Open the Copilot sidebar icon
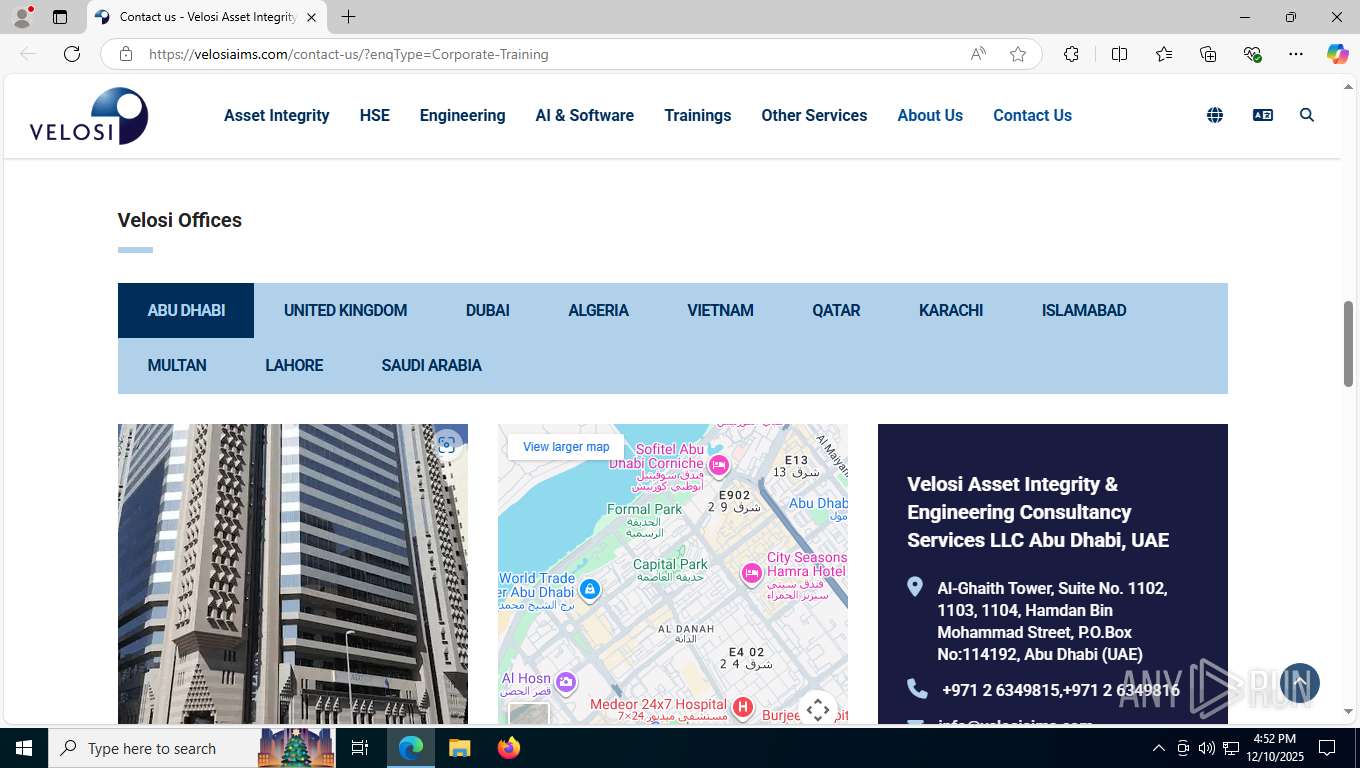Viewport: 1360px width, 768px height. pyautogui.click(x=1338, y=54)
